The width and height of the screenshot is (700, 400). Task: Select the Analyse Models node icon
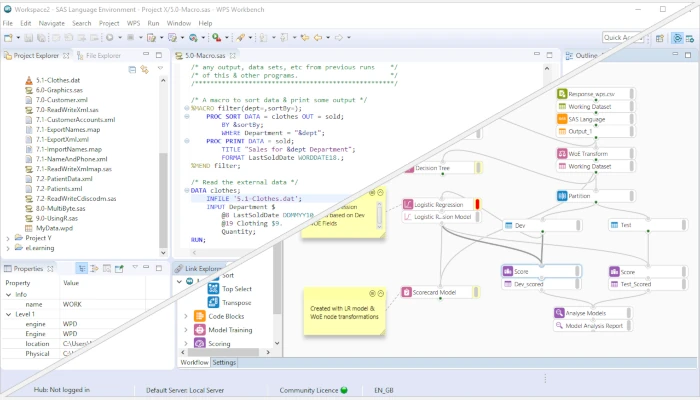[x=559, y=313]
